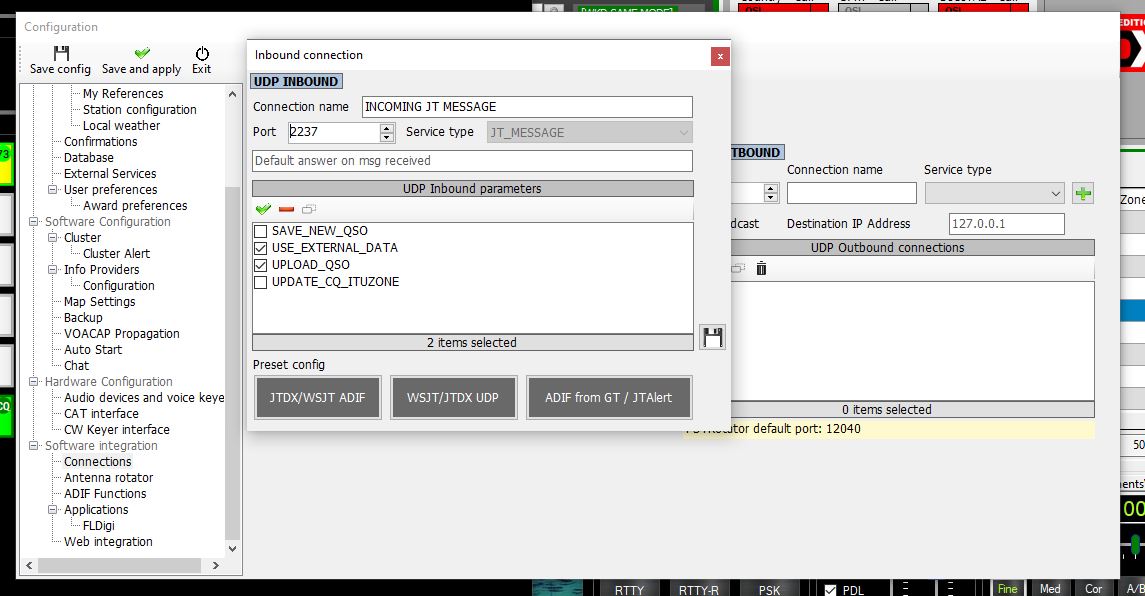
Task: Collapse Hardware Configuration tree node
Action: [x=34, y=382]
